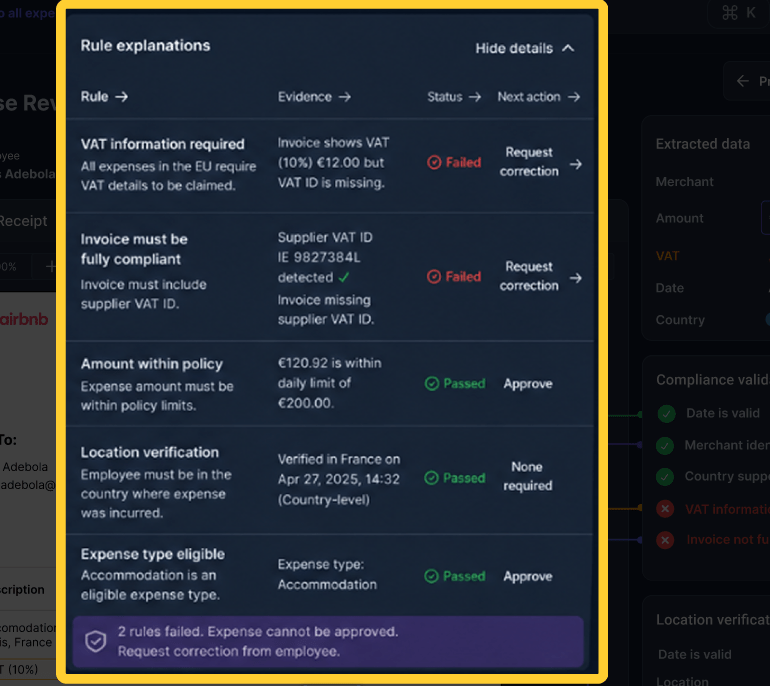Click Approve for Expense type eligible rule
Viewport: 770px width, 686px height.
tap(528, 576)
